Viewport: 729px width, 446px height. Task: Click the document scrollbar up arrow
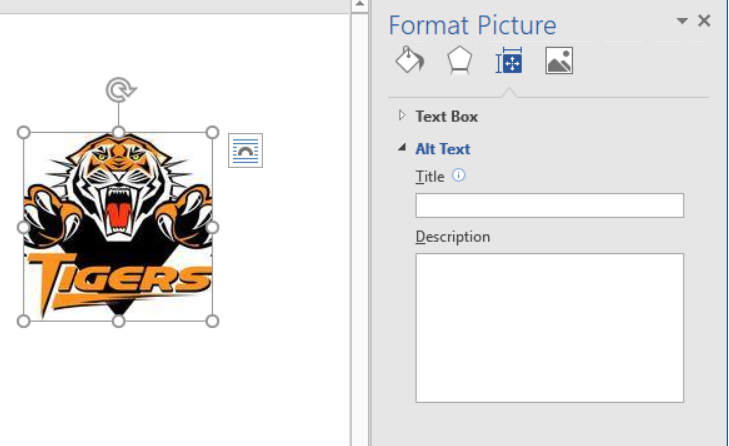(360, 5)
